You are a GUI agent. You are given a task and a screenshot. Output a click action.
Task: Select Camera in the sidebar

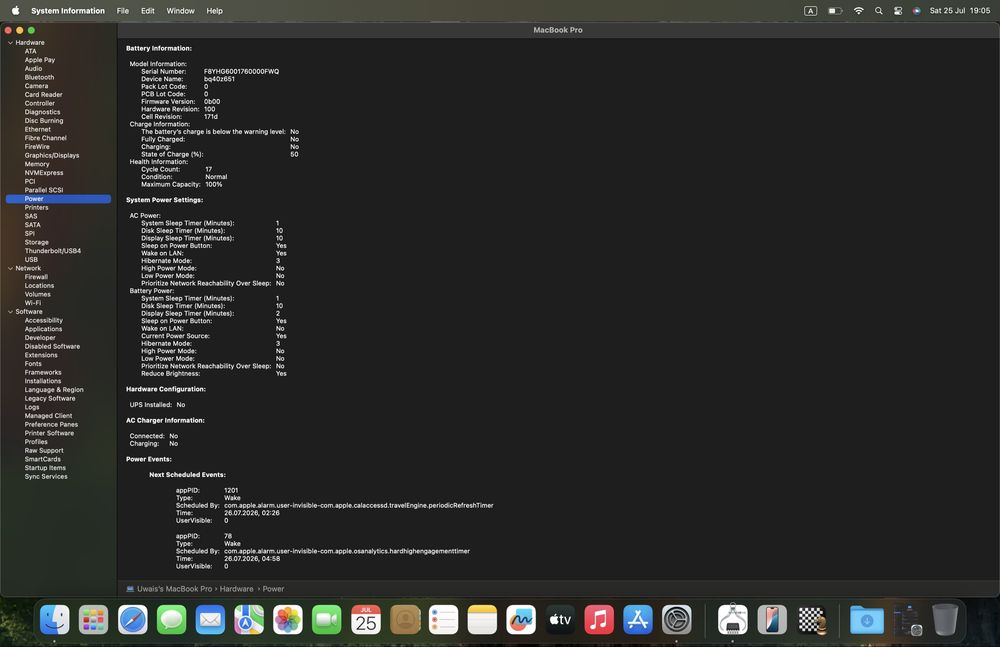click(36, 86)
